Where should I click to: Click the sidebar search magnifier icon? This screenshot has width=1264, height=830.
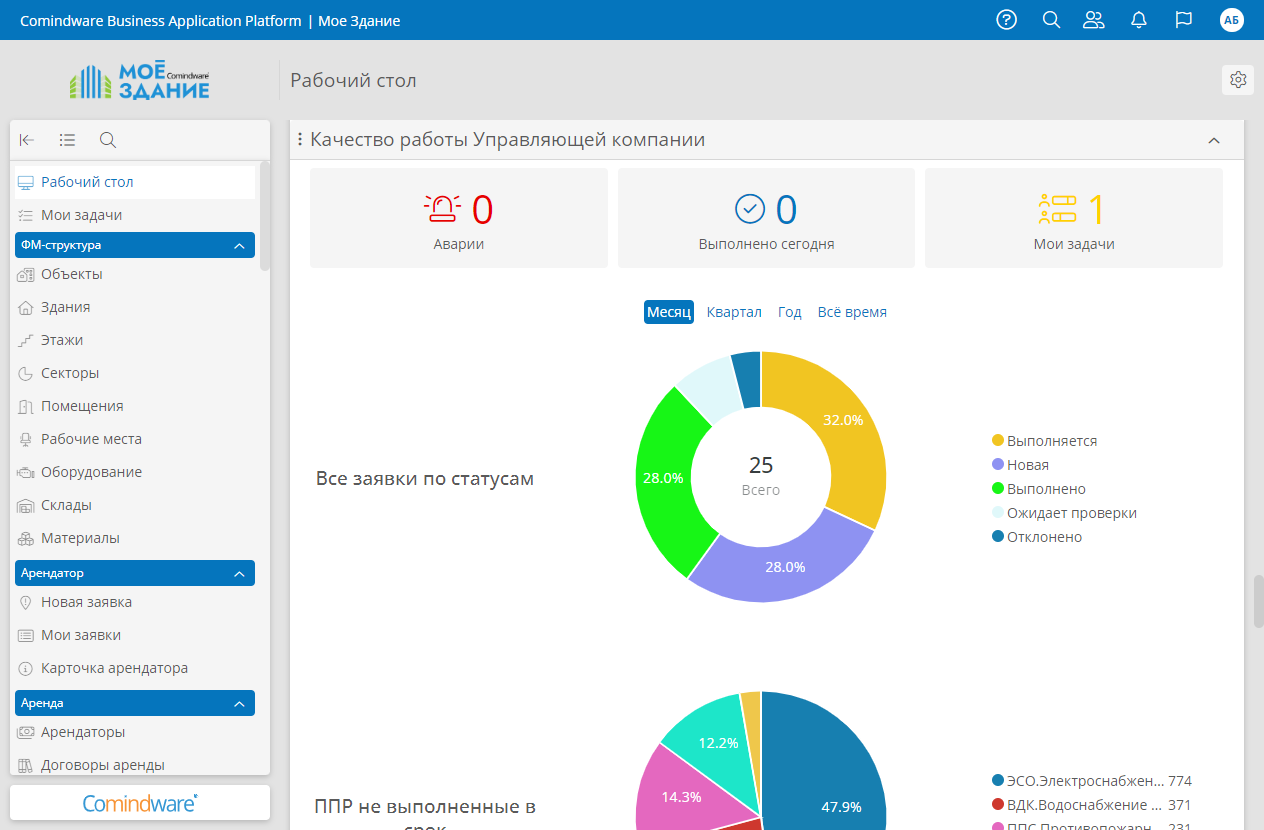108,140
